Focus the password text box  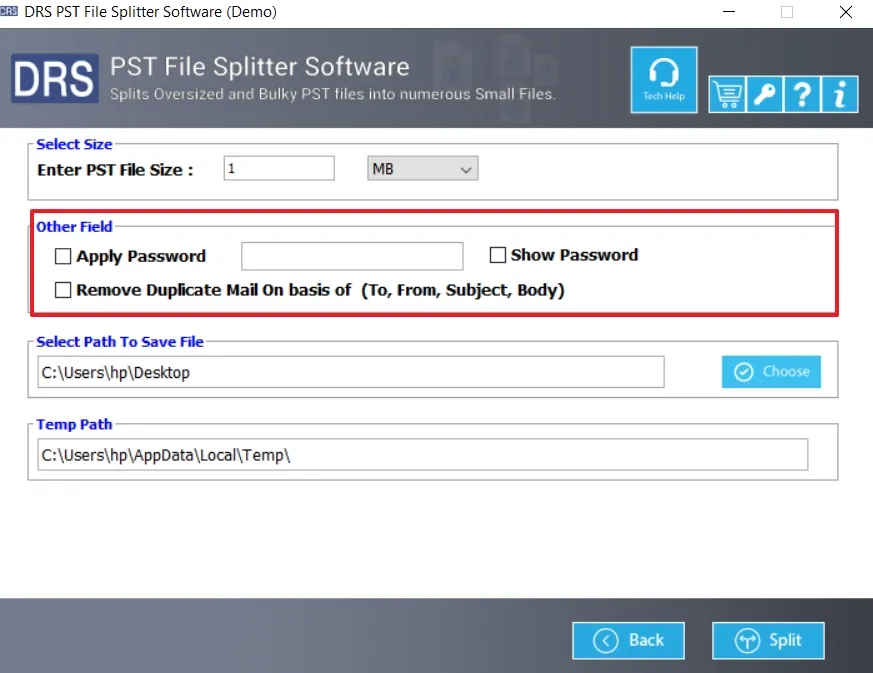coord(352,256)
